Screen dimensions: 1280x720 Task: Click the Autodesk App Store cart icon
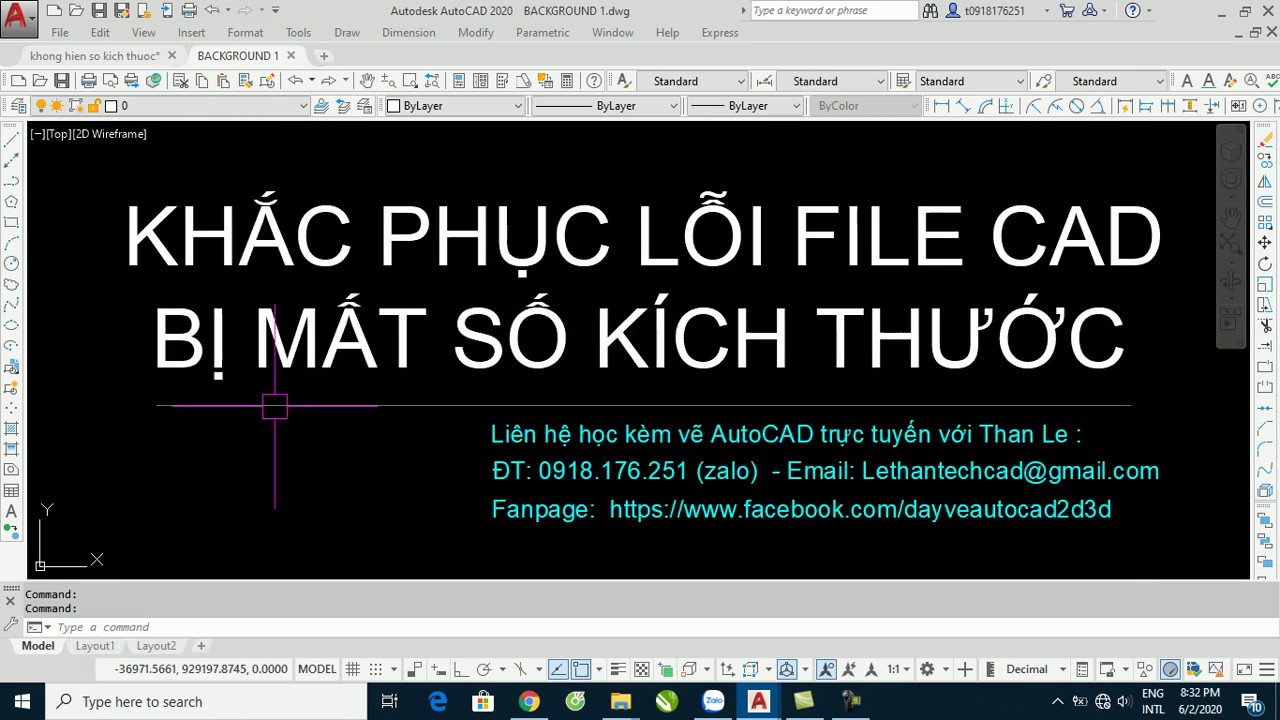1067,11
